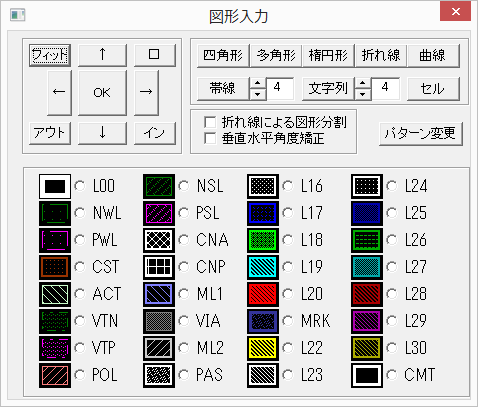Enable 折れ線による図形分割 checkbox

210,122
